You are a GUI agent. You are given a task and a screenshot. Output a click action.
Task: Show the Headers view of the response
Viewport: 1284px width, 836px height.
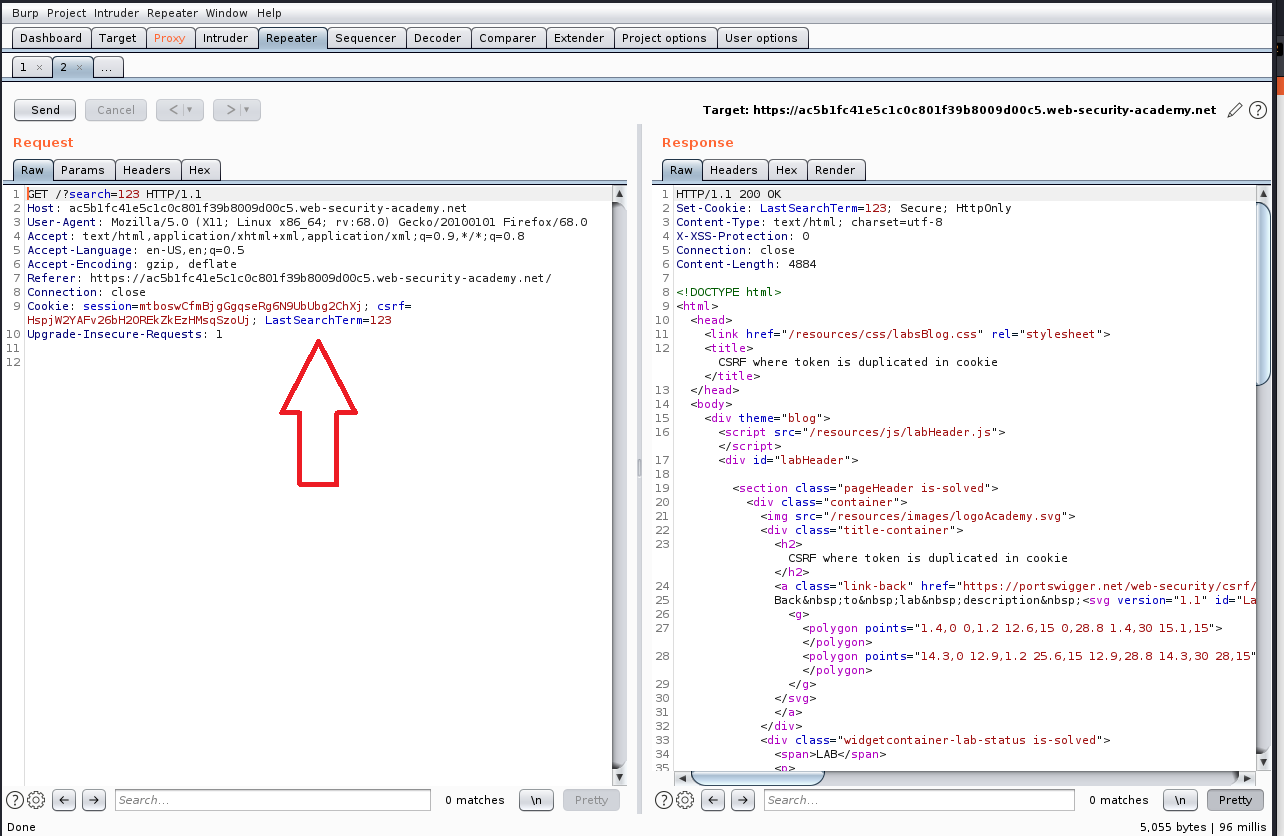(734, 170)
